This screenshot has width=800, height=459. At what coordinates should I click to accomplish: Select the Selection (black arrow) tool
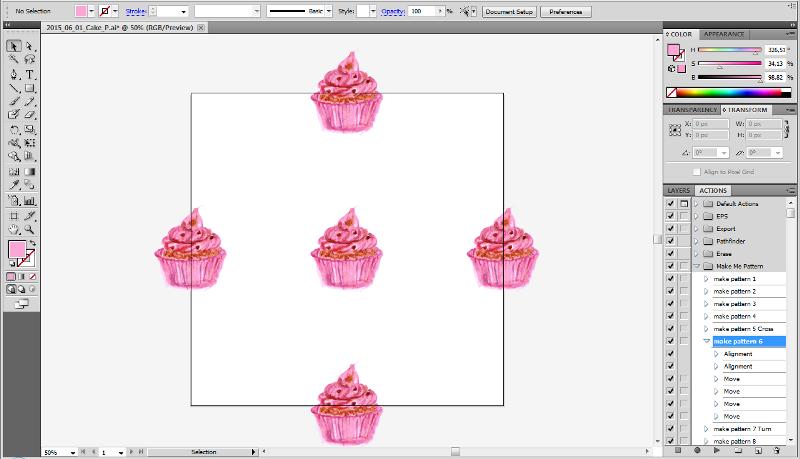point(14,46)
